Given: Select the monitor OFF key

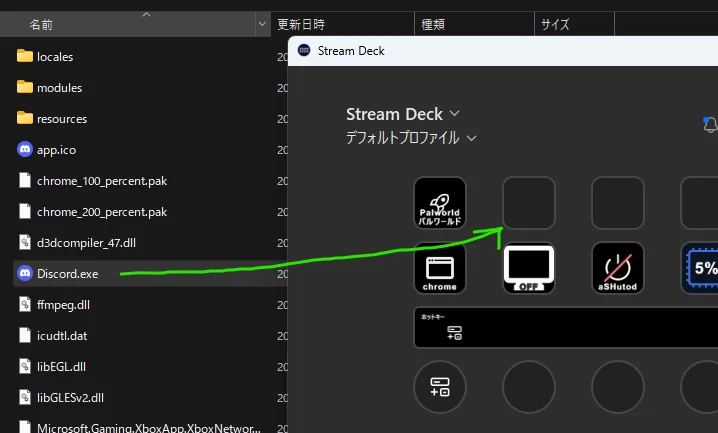Looking at the screenshot, I should [x=528, y=268].
